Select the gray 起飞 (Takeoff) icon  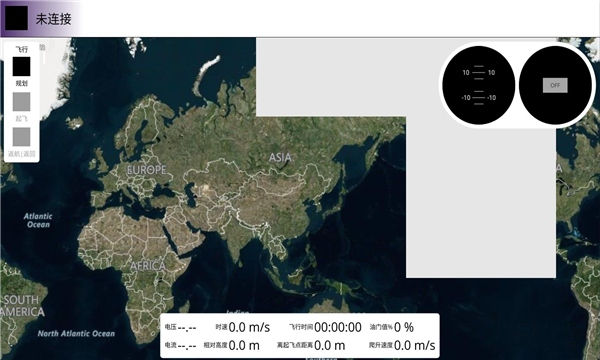(21, 101)
